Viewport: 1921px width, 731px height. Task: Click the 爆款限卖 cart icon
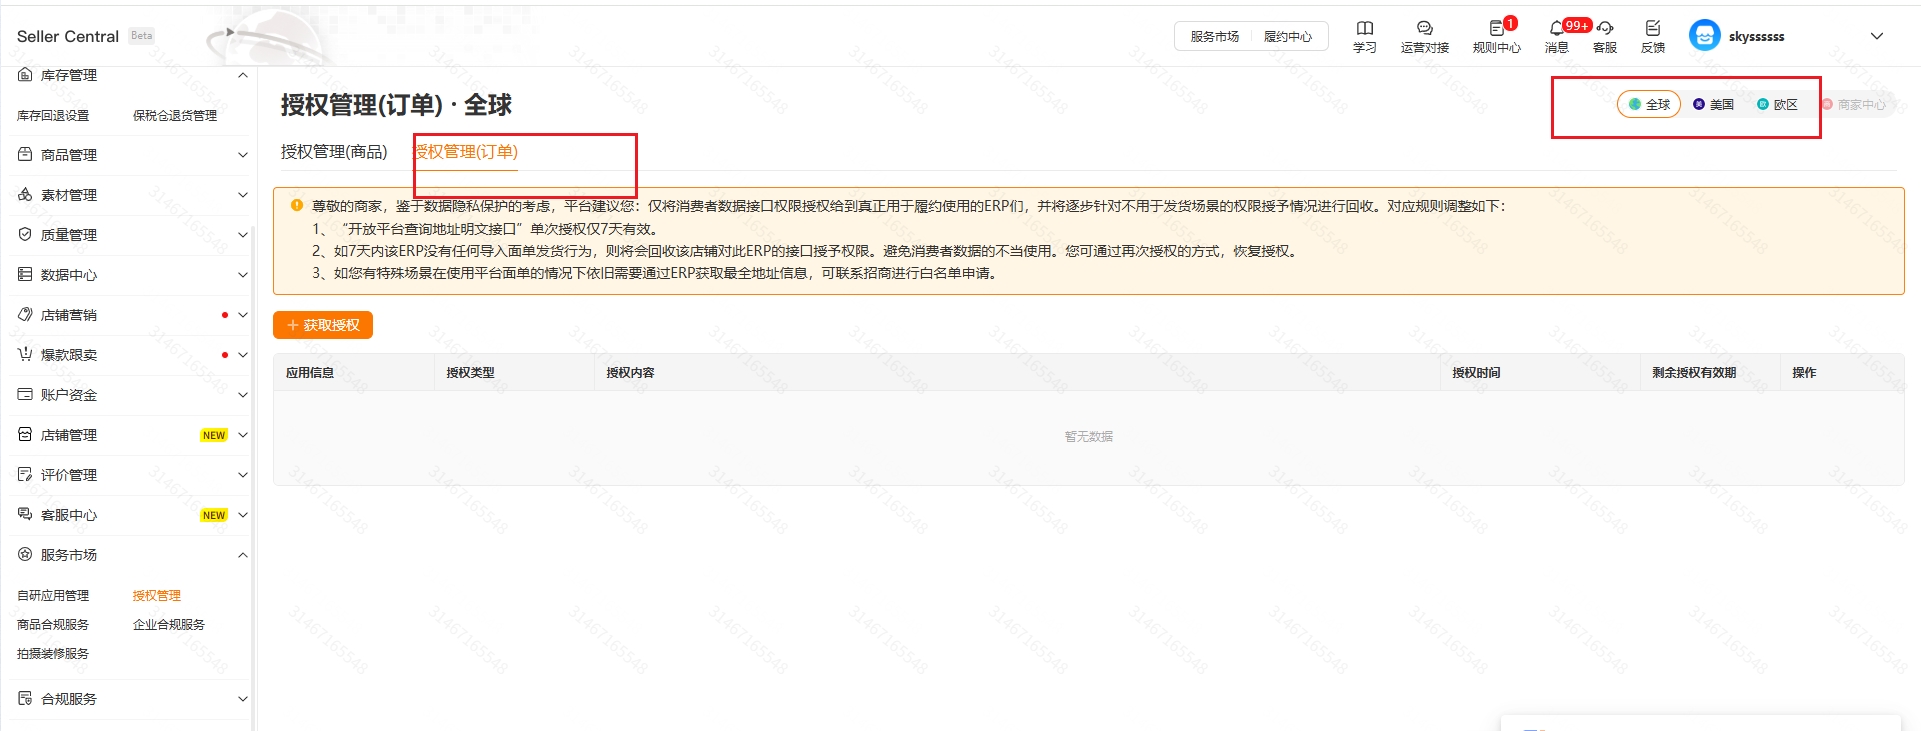25,355
